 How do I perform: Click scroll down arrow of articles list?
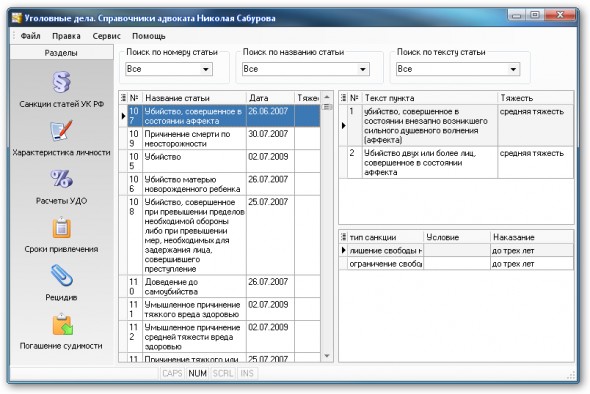pyautogui.click(x=327, y=356)
